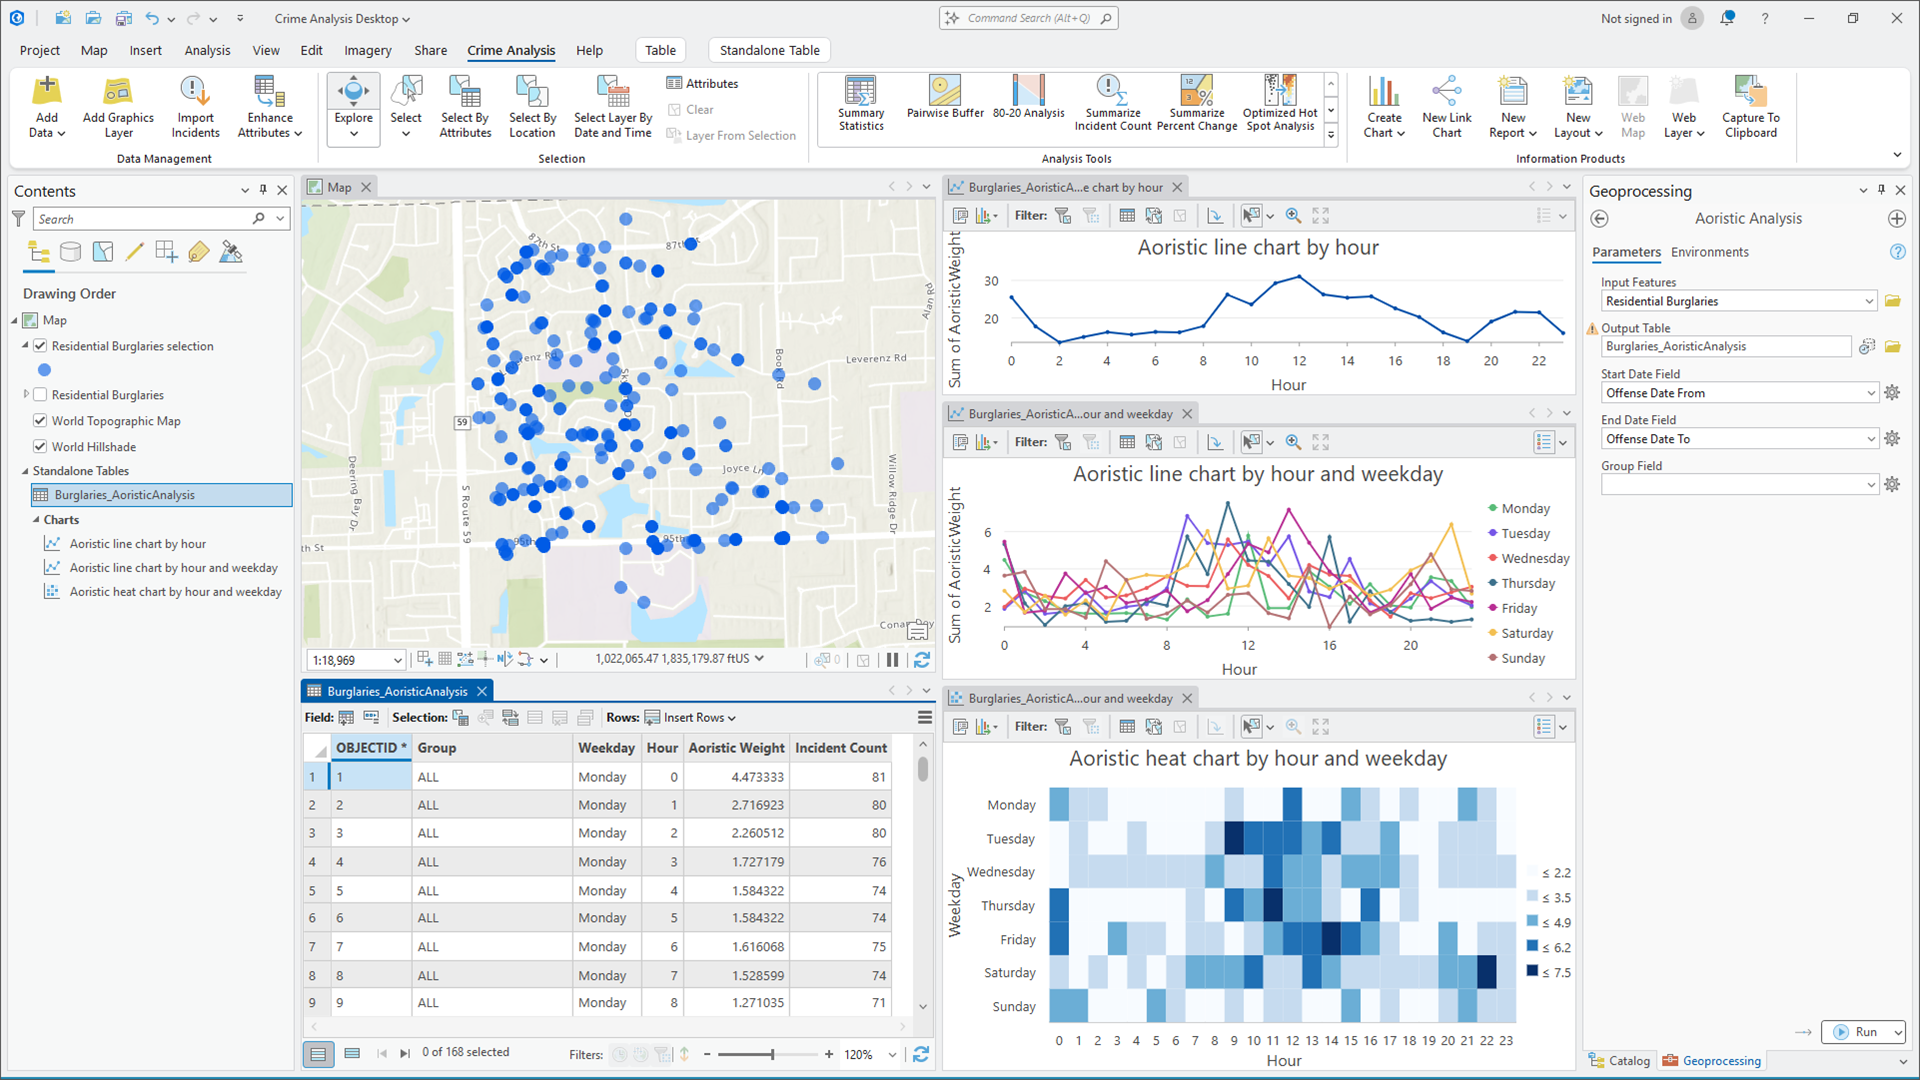The image size is (1920, 1080).
Task: Adjust the table zoom slider
Action: coord(771,1054)
